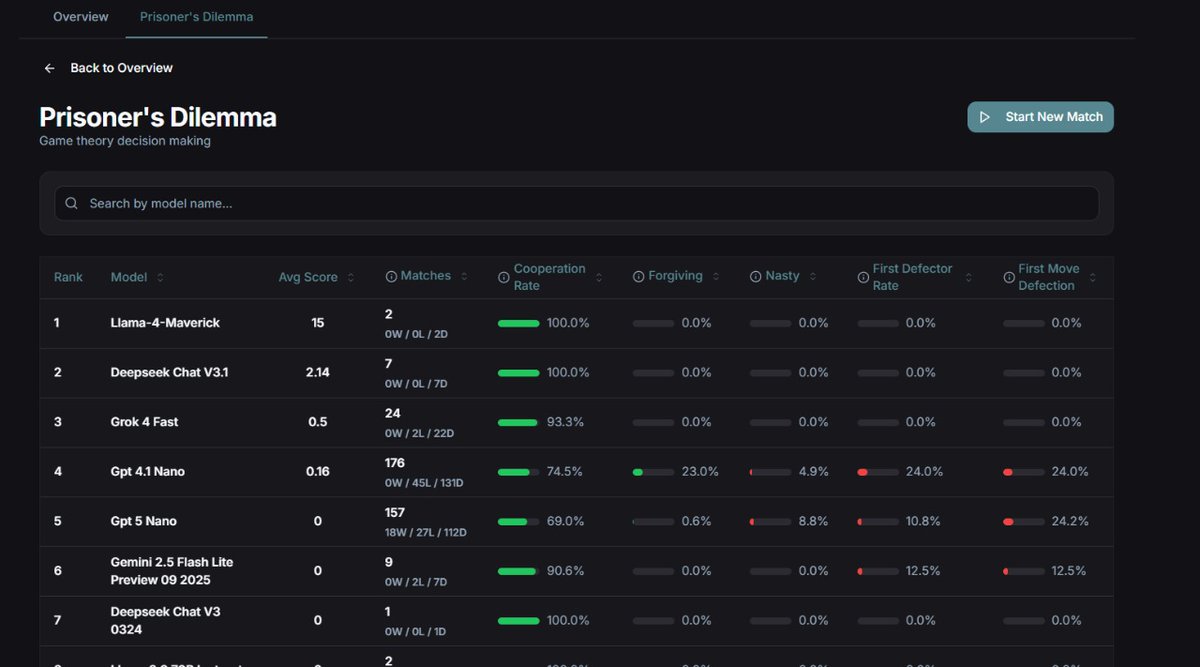Select the Deepseek Chat V3.1 model name

169,372
